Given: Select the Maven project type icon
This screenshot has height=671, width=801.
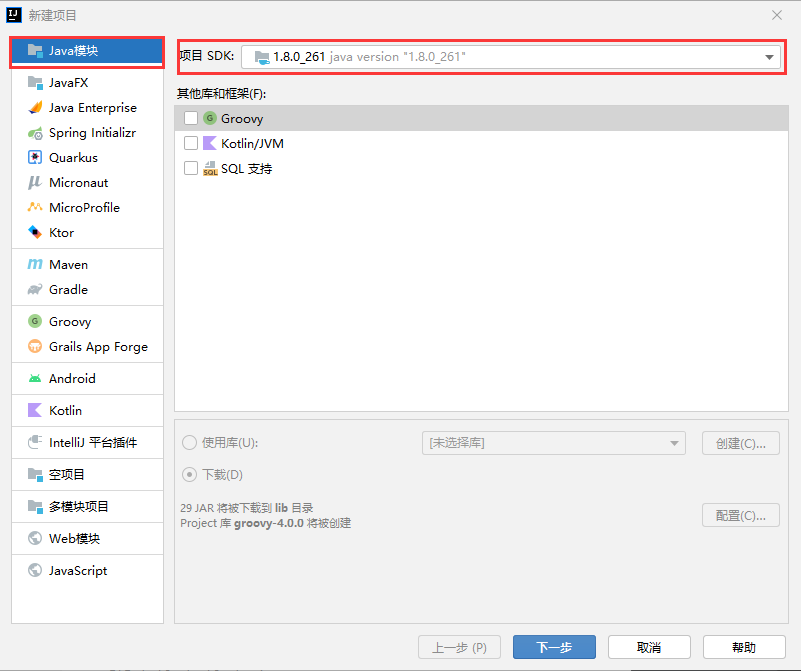Looking at the screenshot, I should point(35,265).
